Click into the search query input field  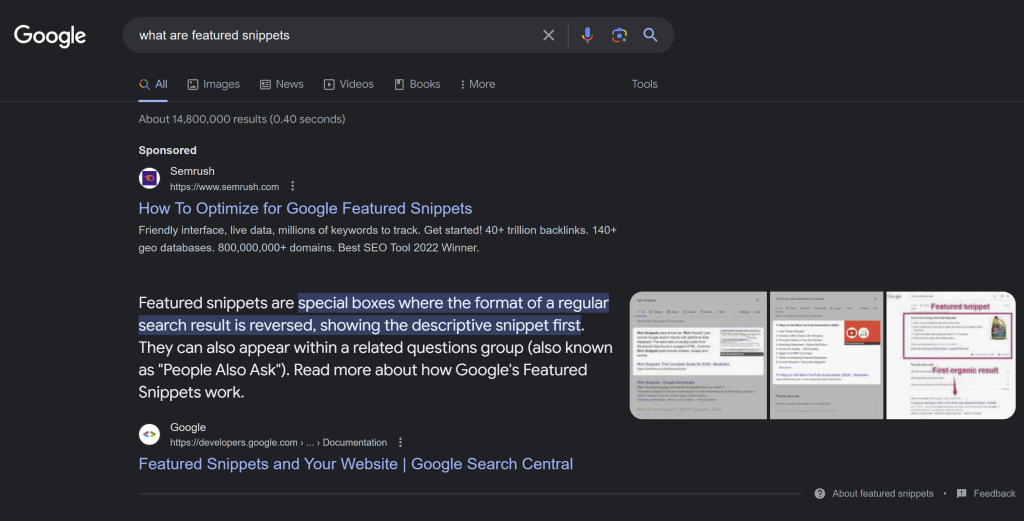pyautogui.click(x=330, y=35)
